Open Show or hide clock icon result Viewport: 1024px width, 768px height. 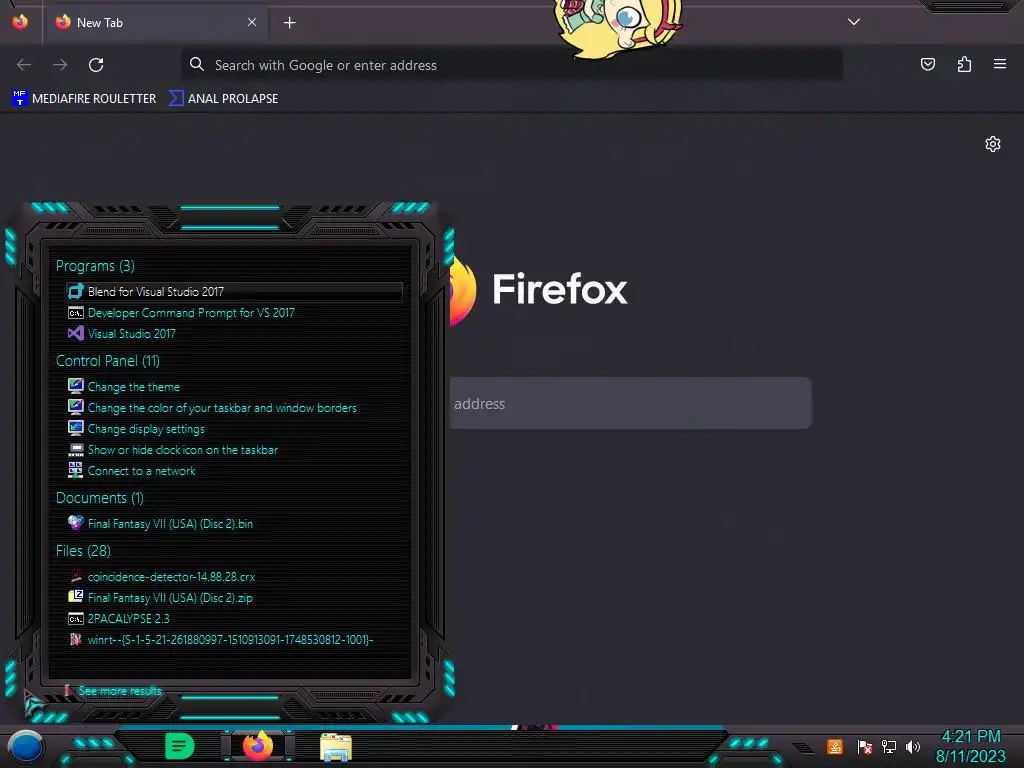(x=182, y=450)
